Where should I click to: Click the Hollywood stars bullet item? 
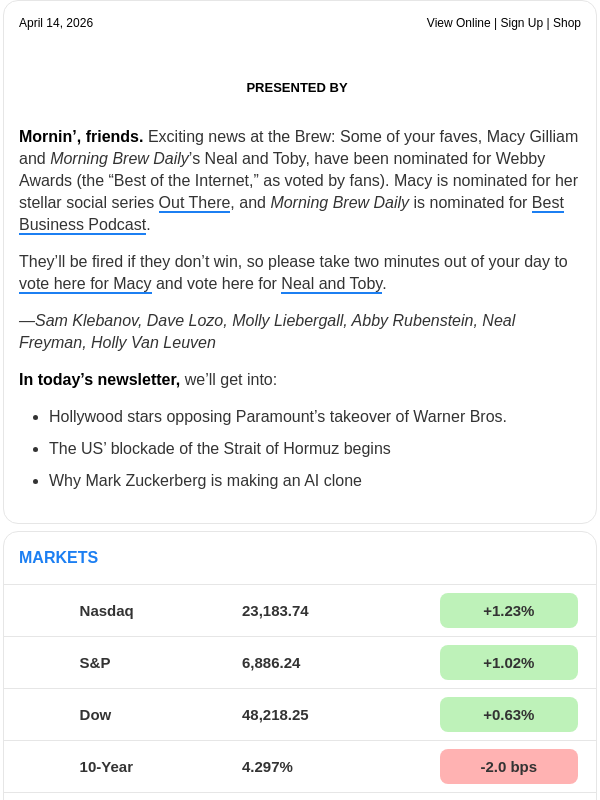(277, 417)
